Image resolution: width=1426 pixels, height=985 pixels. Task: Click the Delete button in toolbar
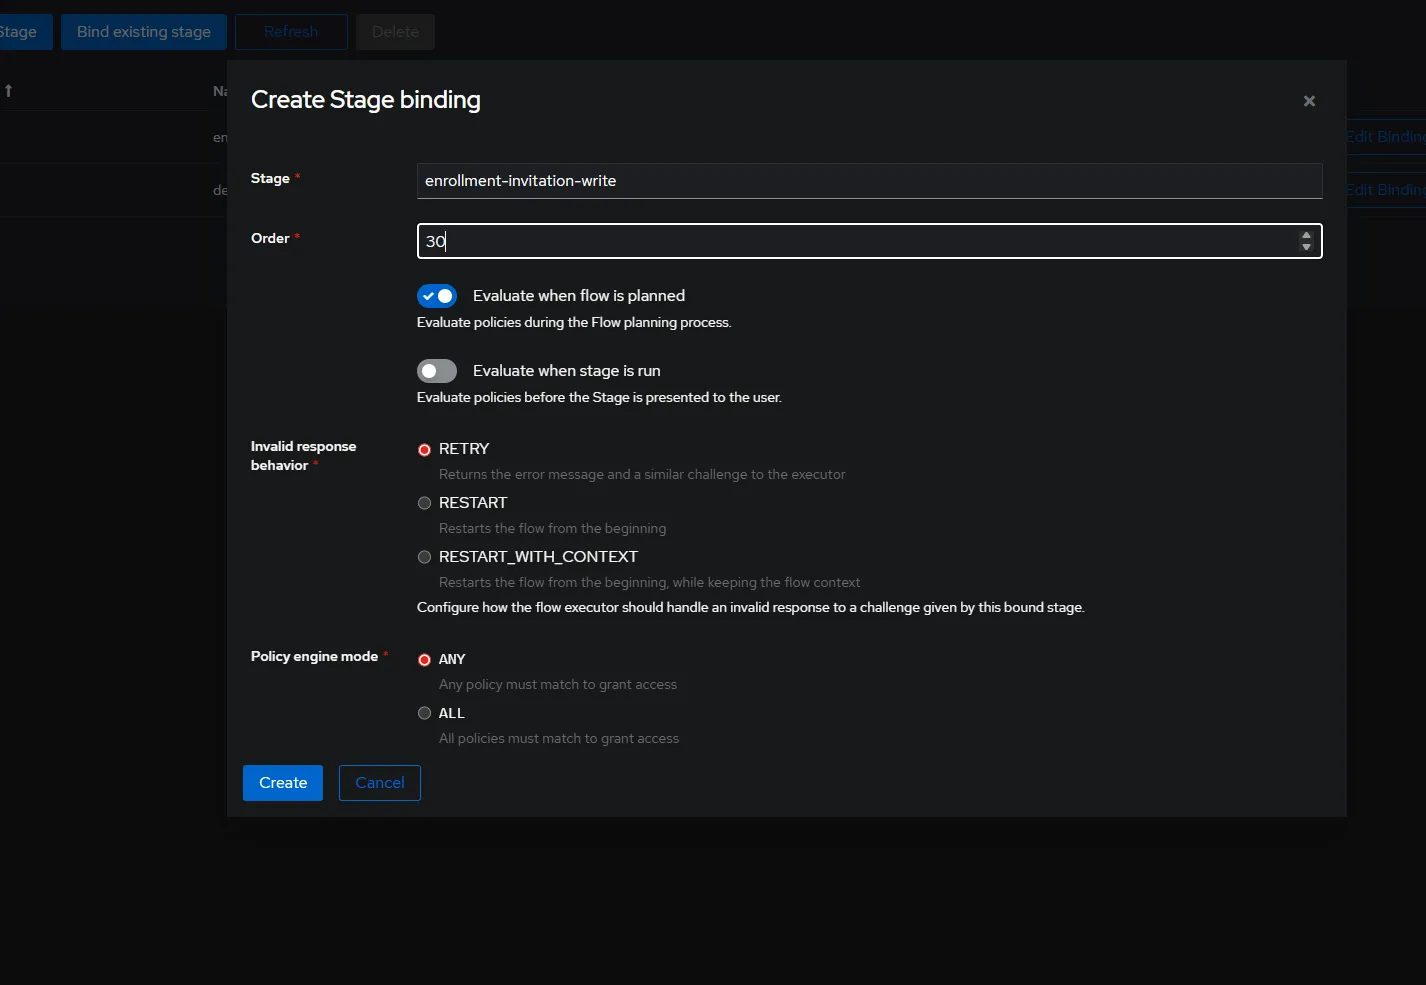click(395, 32)
